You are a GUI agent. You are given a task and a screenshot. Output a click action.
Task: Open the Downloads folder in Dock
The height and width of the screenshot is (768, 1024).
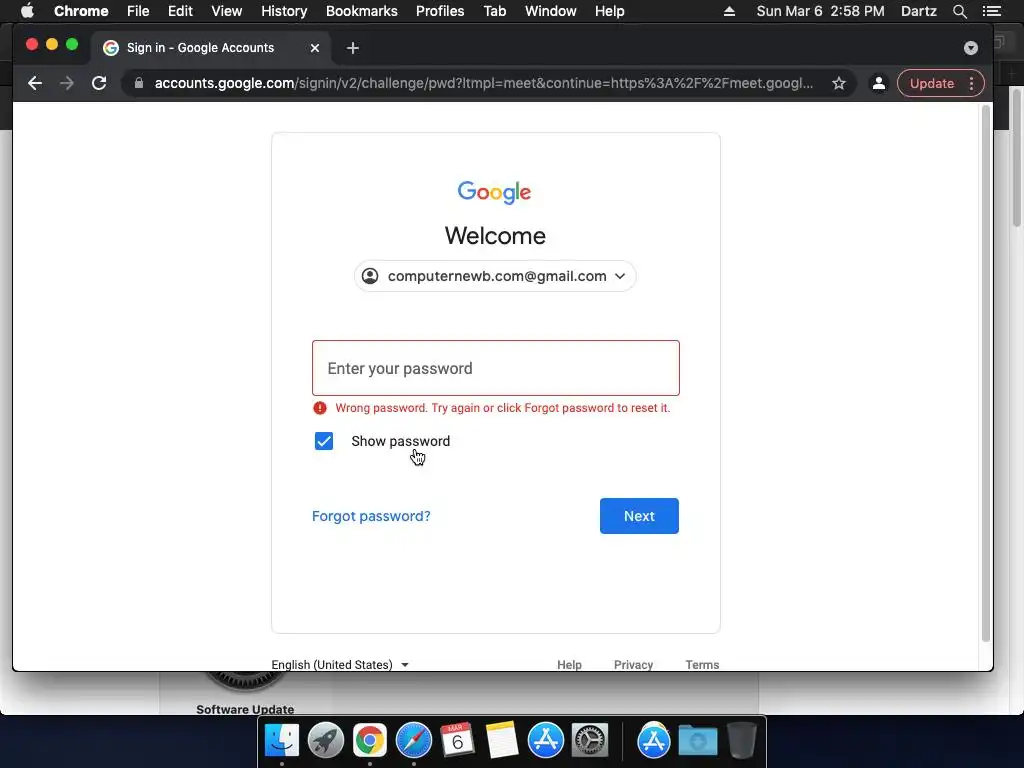pos(697,741)
